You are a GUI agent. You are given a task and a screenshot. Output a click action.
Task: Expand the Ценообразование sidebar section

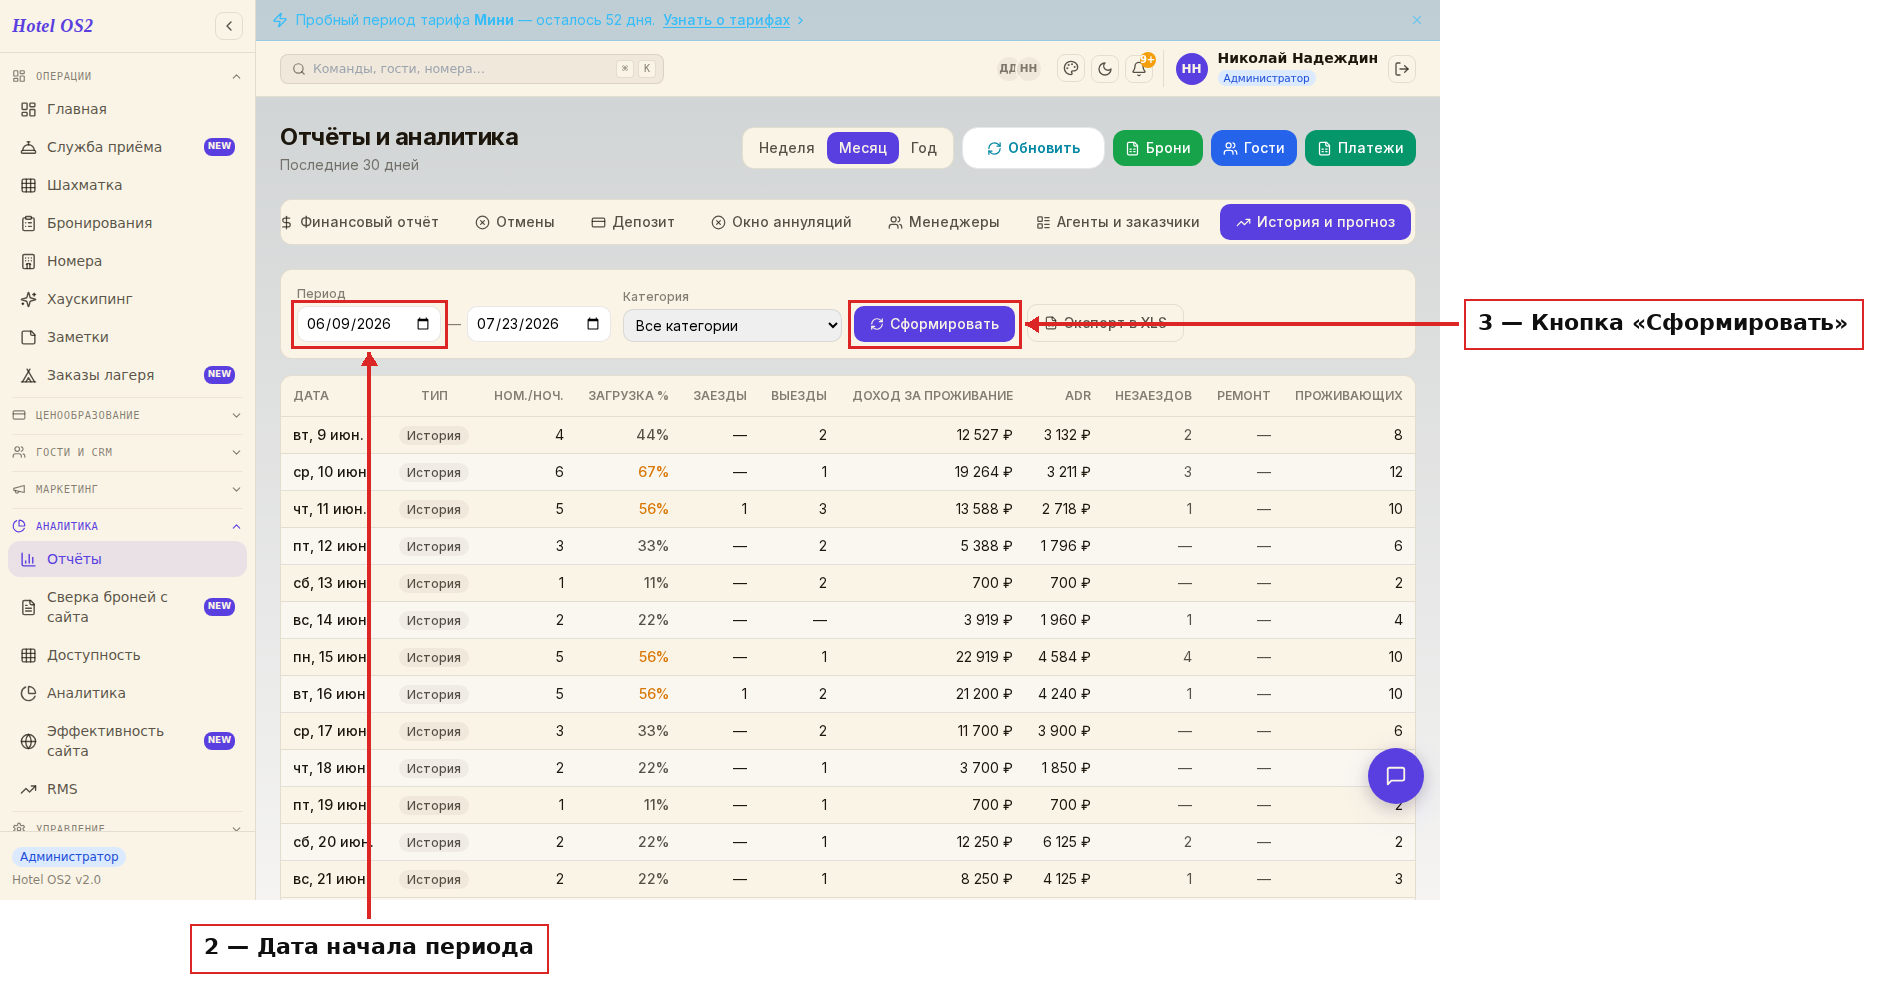pos(127,415)
